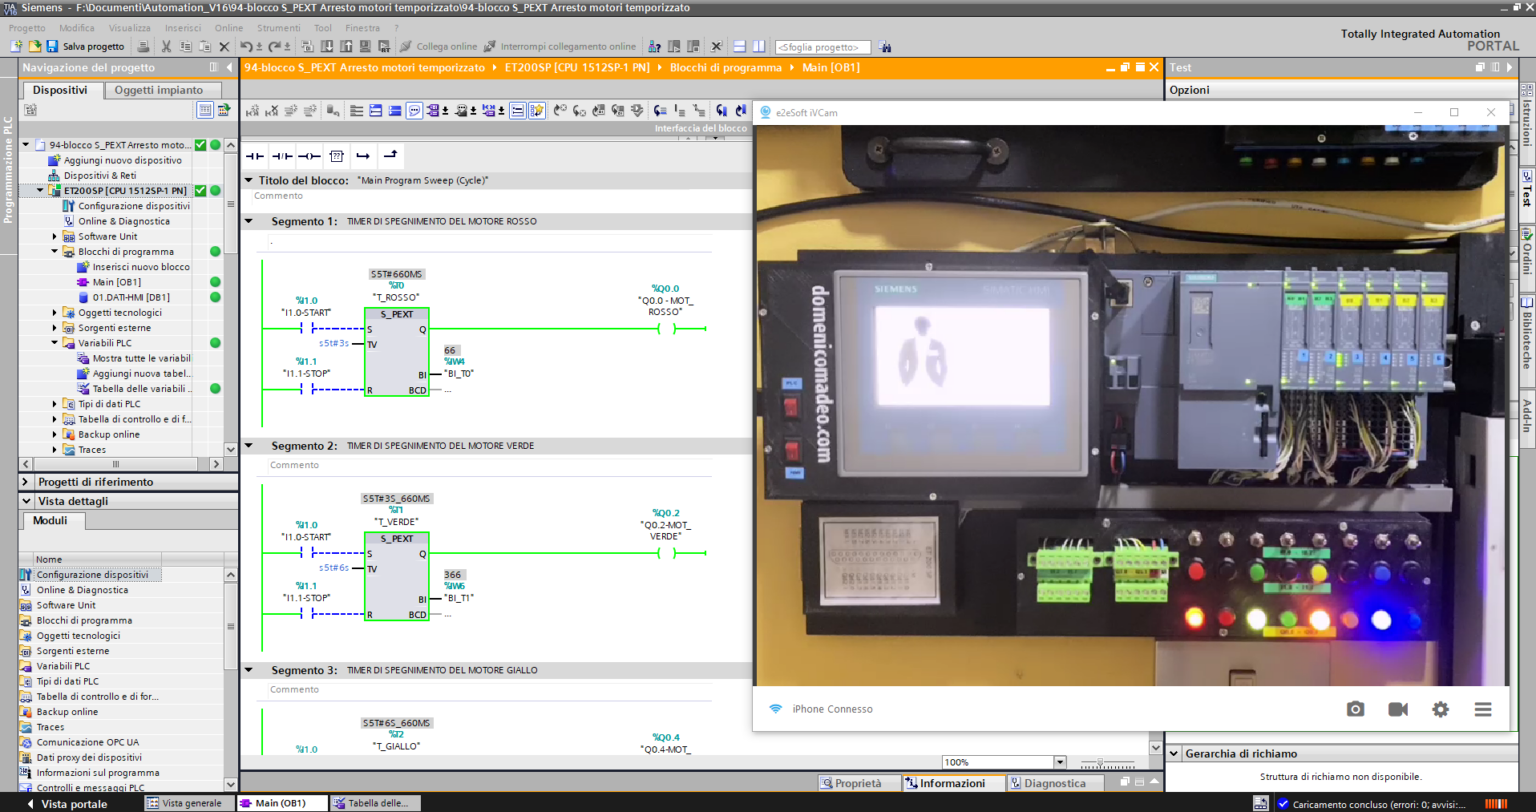Collapse the Segmento 1 network
This screenshot has width=1536, height=812.
[x=249, y=221]
